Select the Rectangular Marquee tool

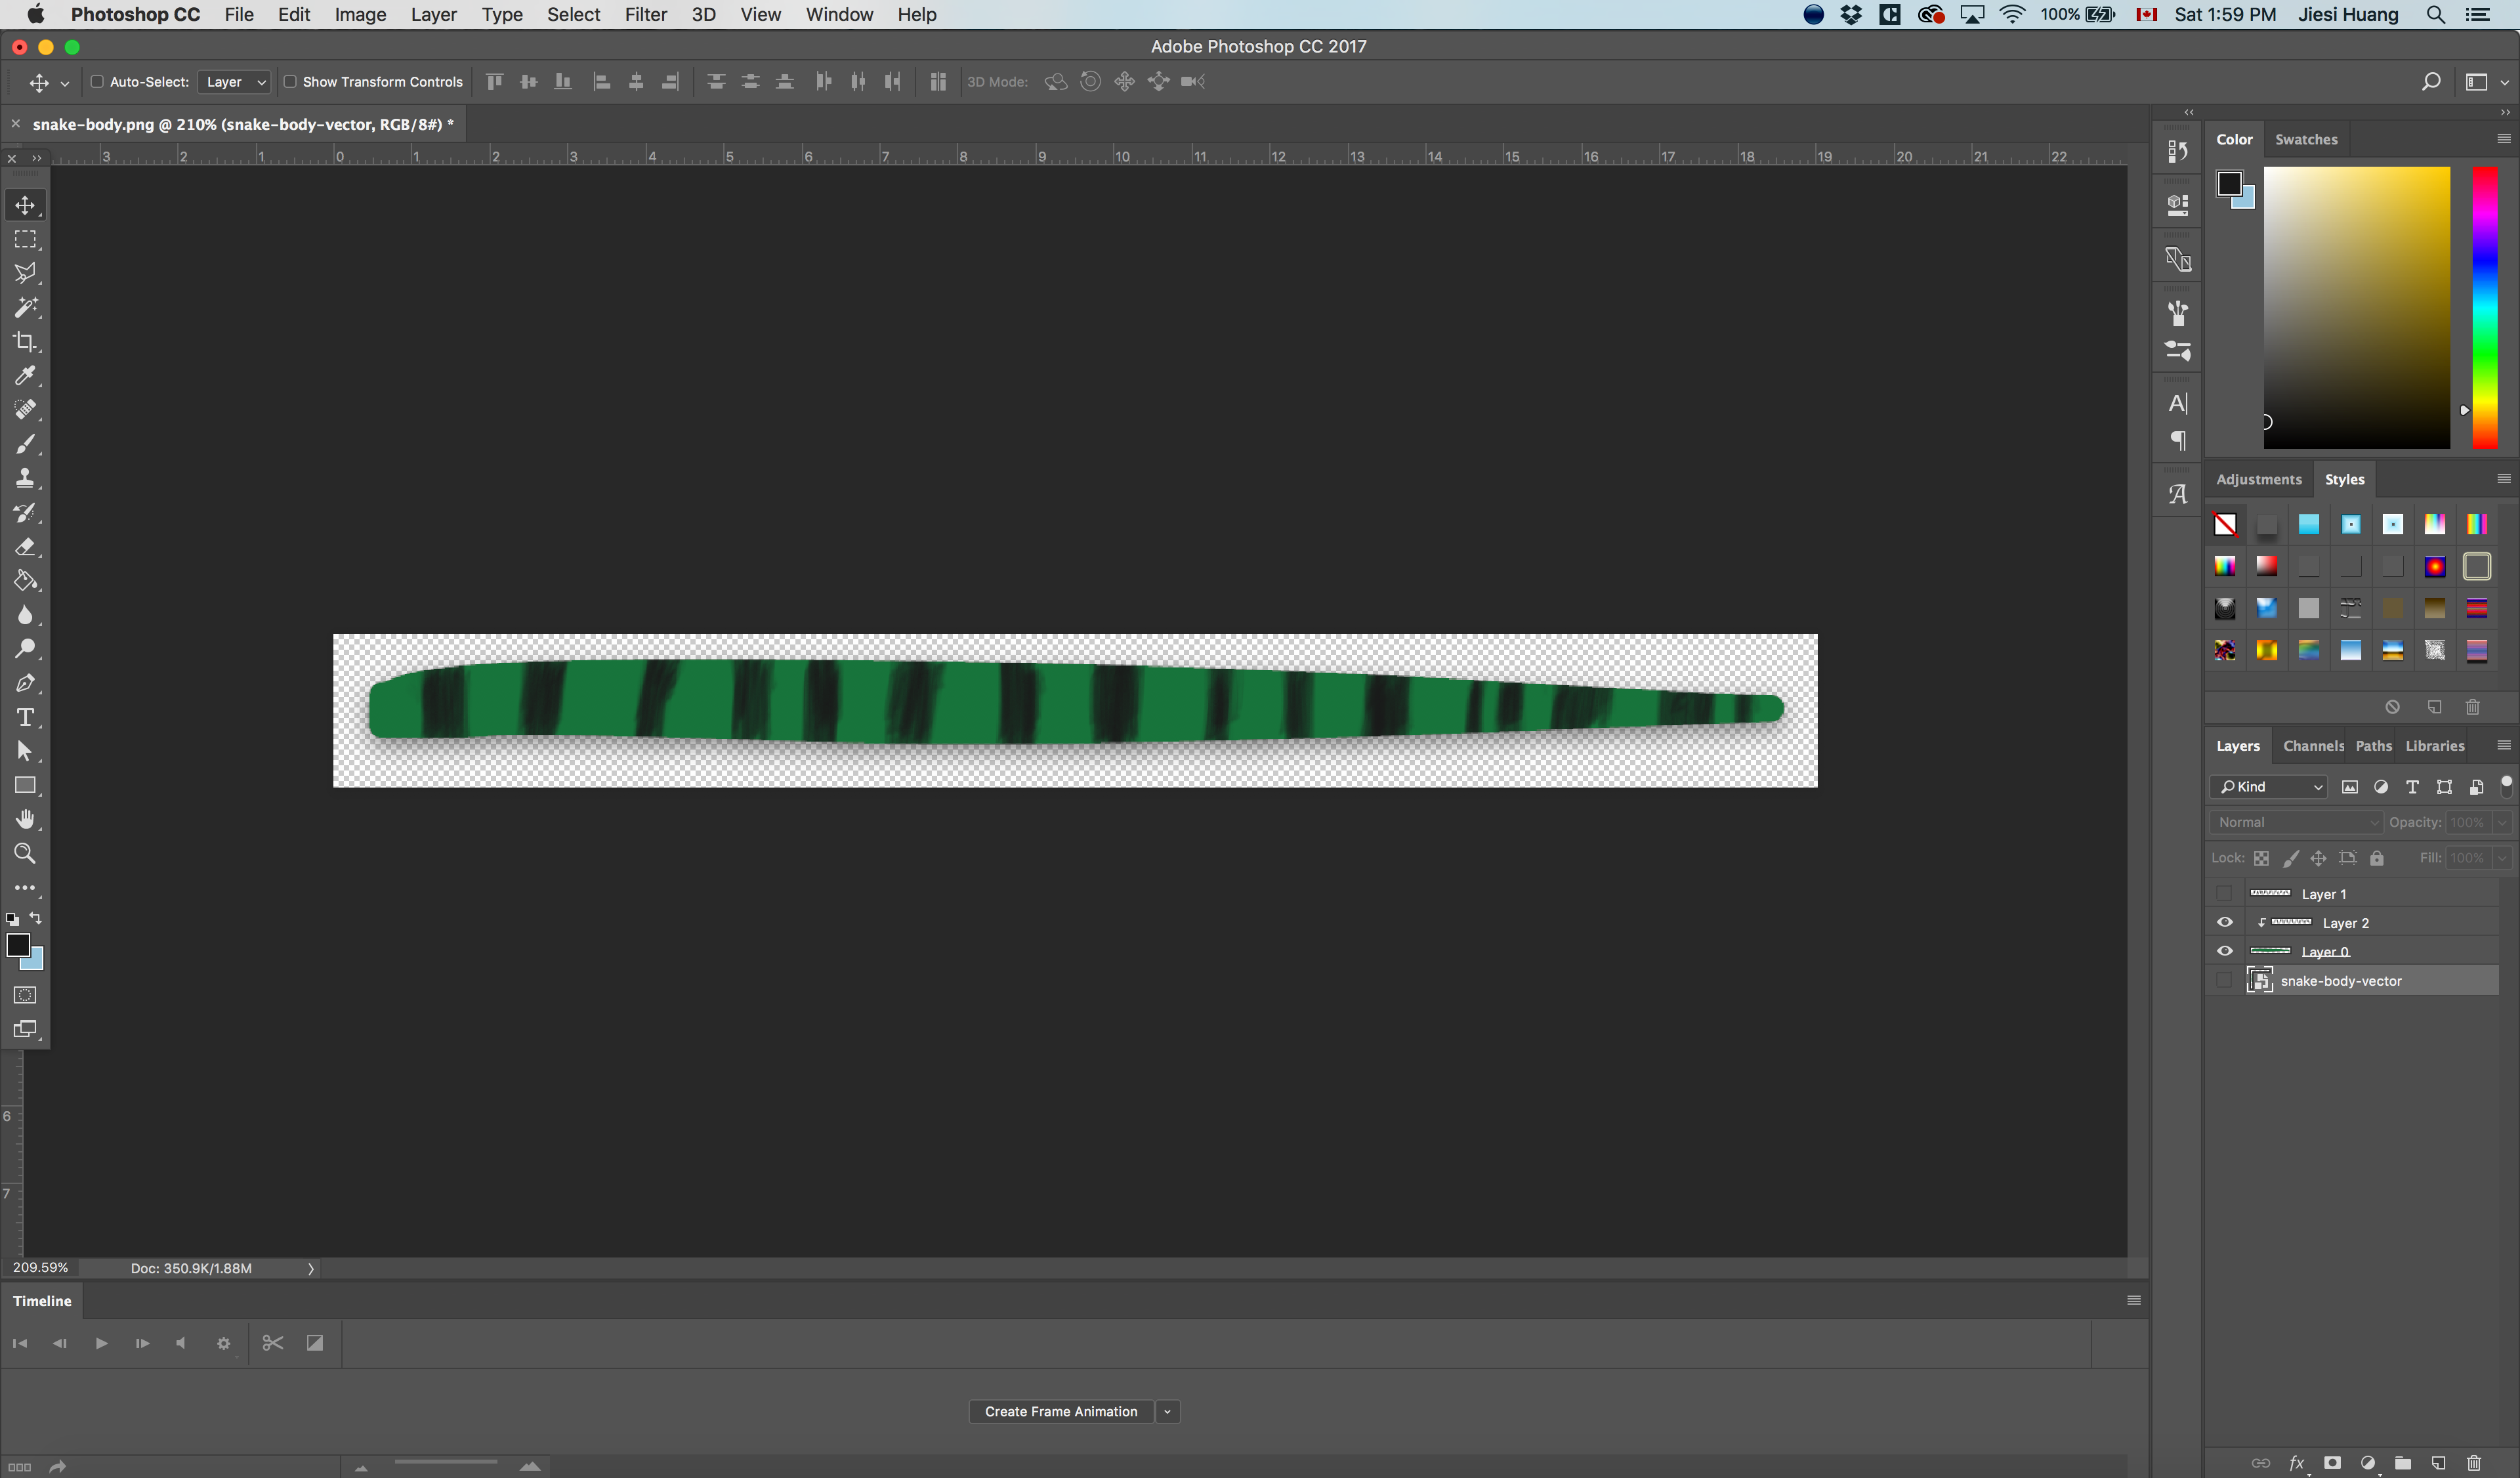click(x=25, y=239)
